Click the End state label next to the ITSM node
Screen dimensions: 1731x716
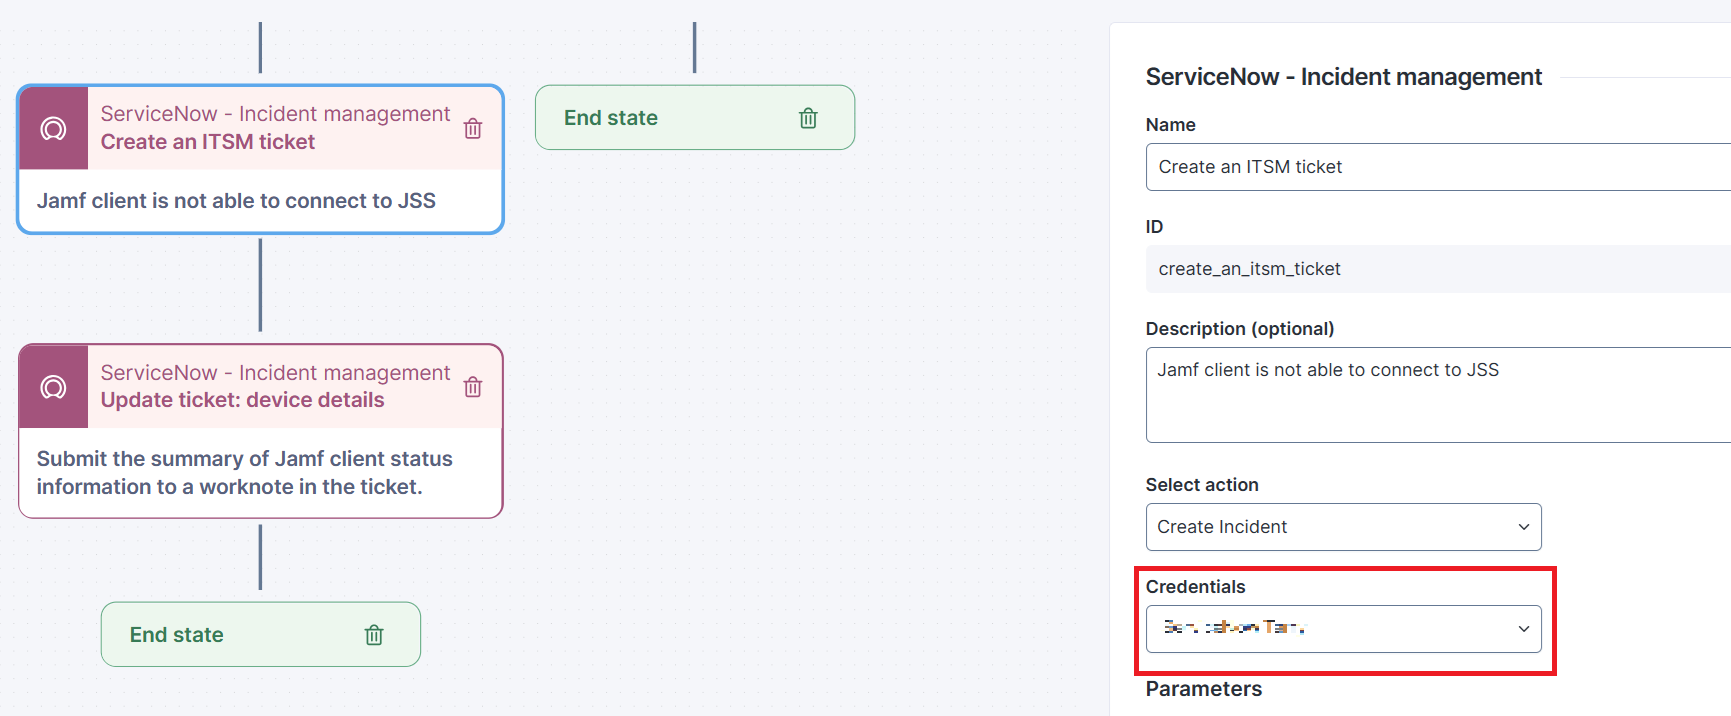click(x=611, y=118)
